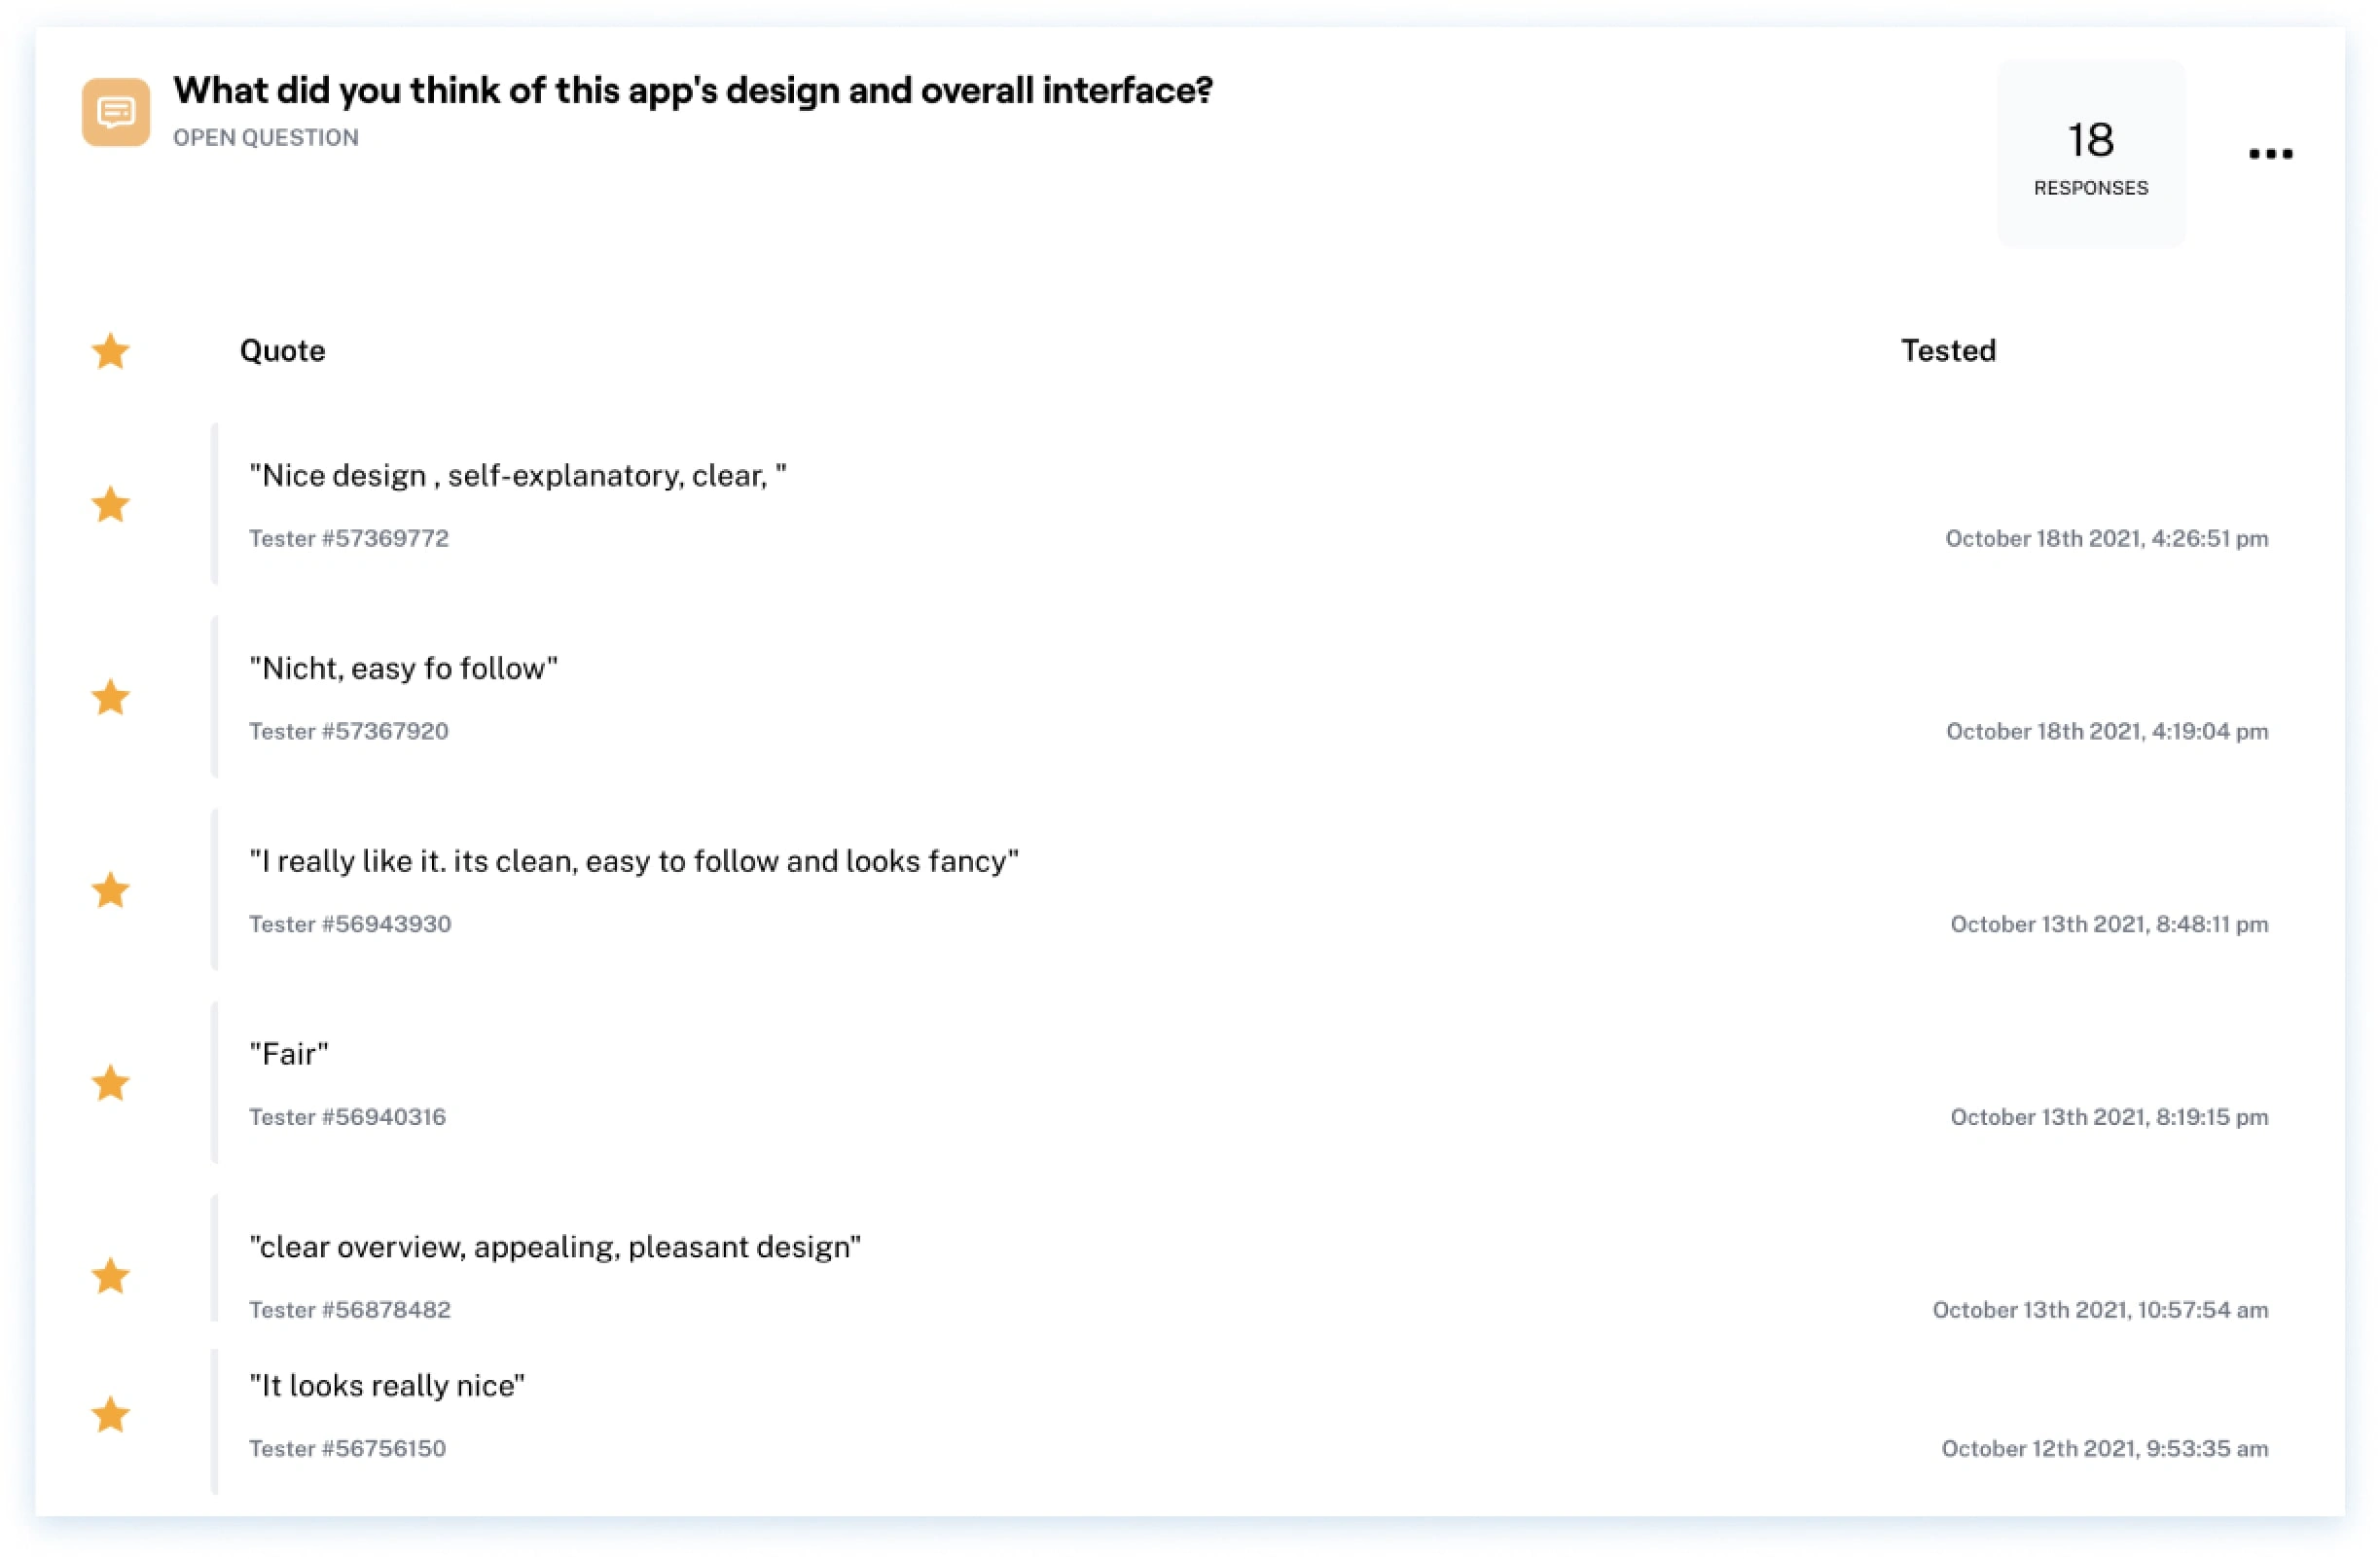Click Tester #56756150 identifier
Image resolution: width=2380 pixels, height=1559 pixels.
[347, 1449]
